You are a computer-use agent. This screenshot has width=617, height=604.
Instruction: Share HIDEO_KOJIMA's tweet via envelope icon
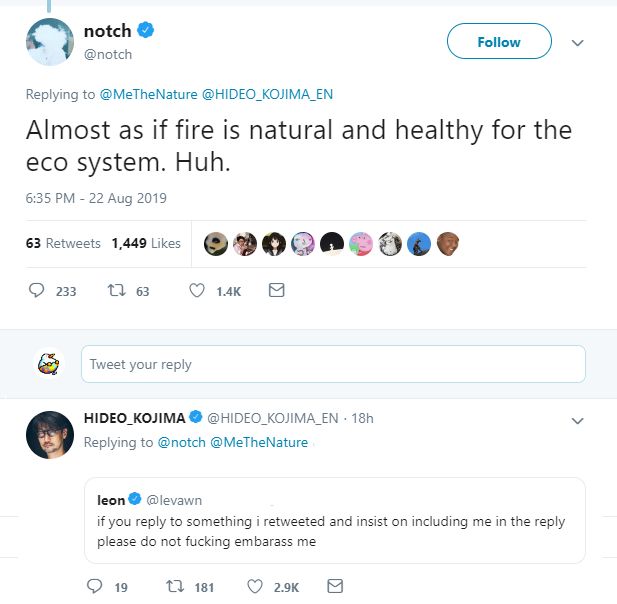pos(335,586)
